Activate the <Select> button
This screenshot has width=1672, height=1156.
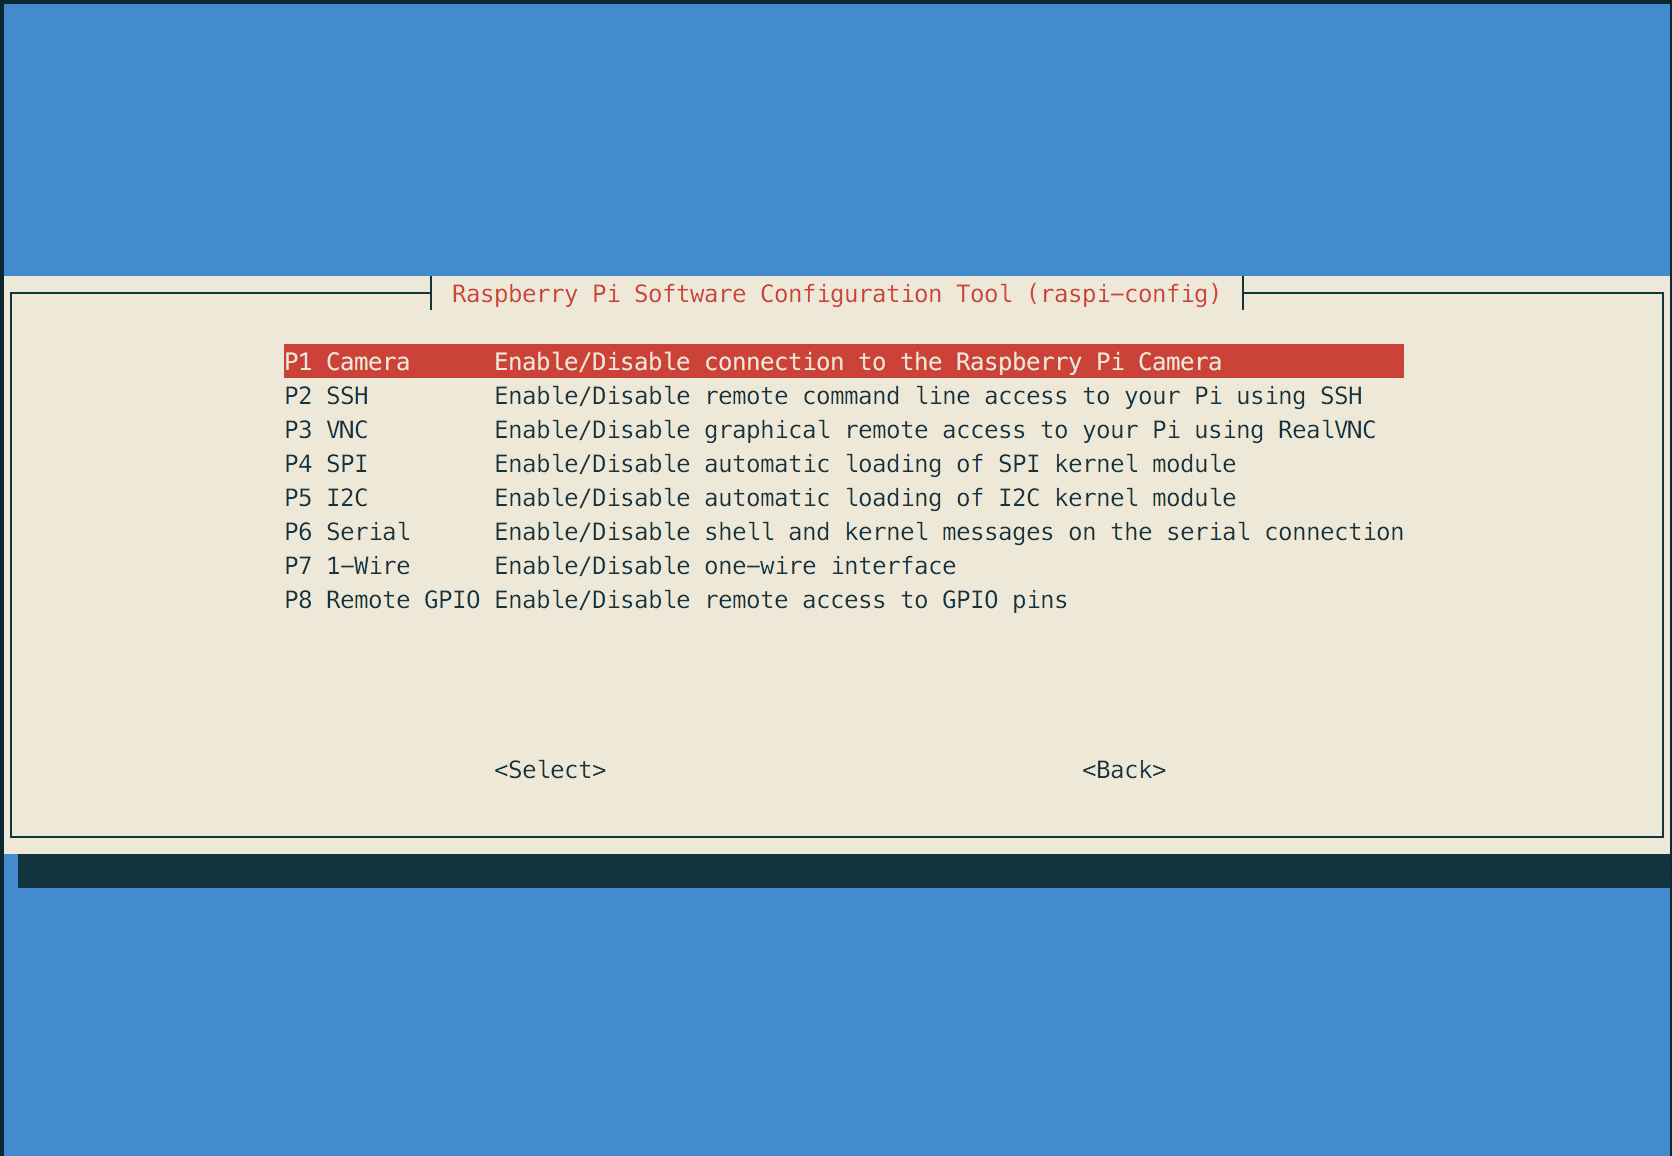point(550,770)
